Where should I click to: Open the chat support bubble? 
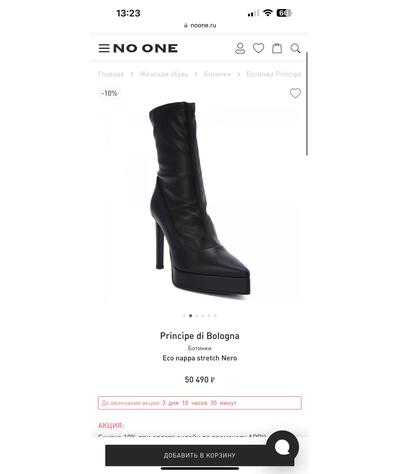pyautogui.click(x=282, y=447)
